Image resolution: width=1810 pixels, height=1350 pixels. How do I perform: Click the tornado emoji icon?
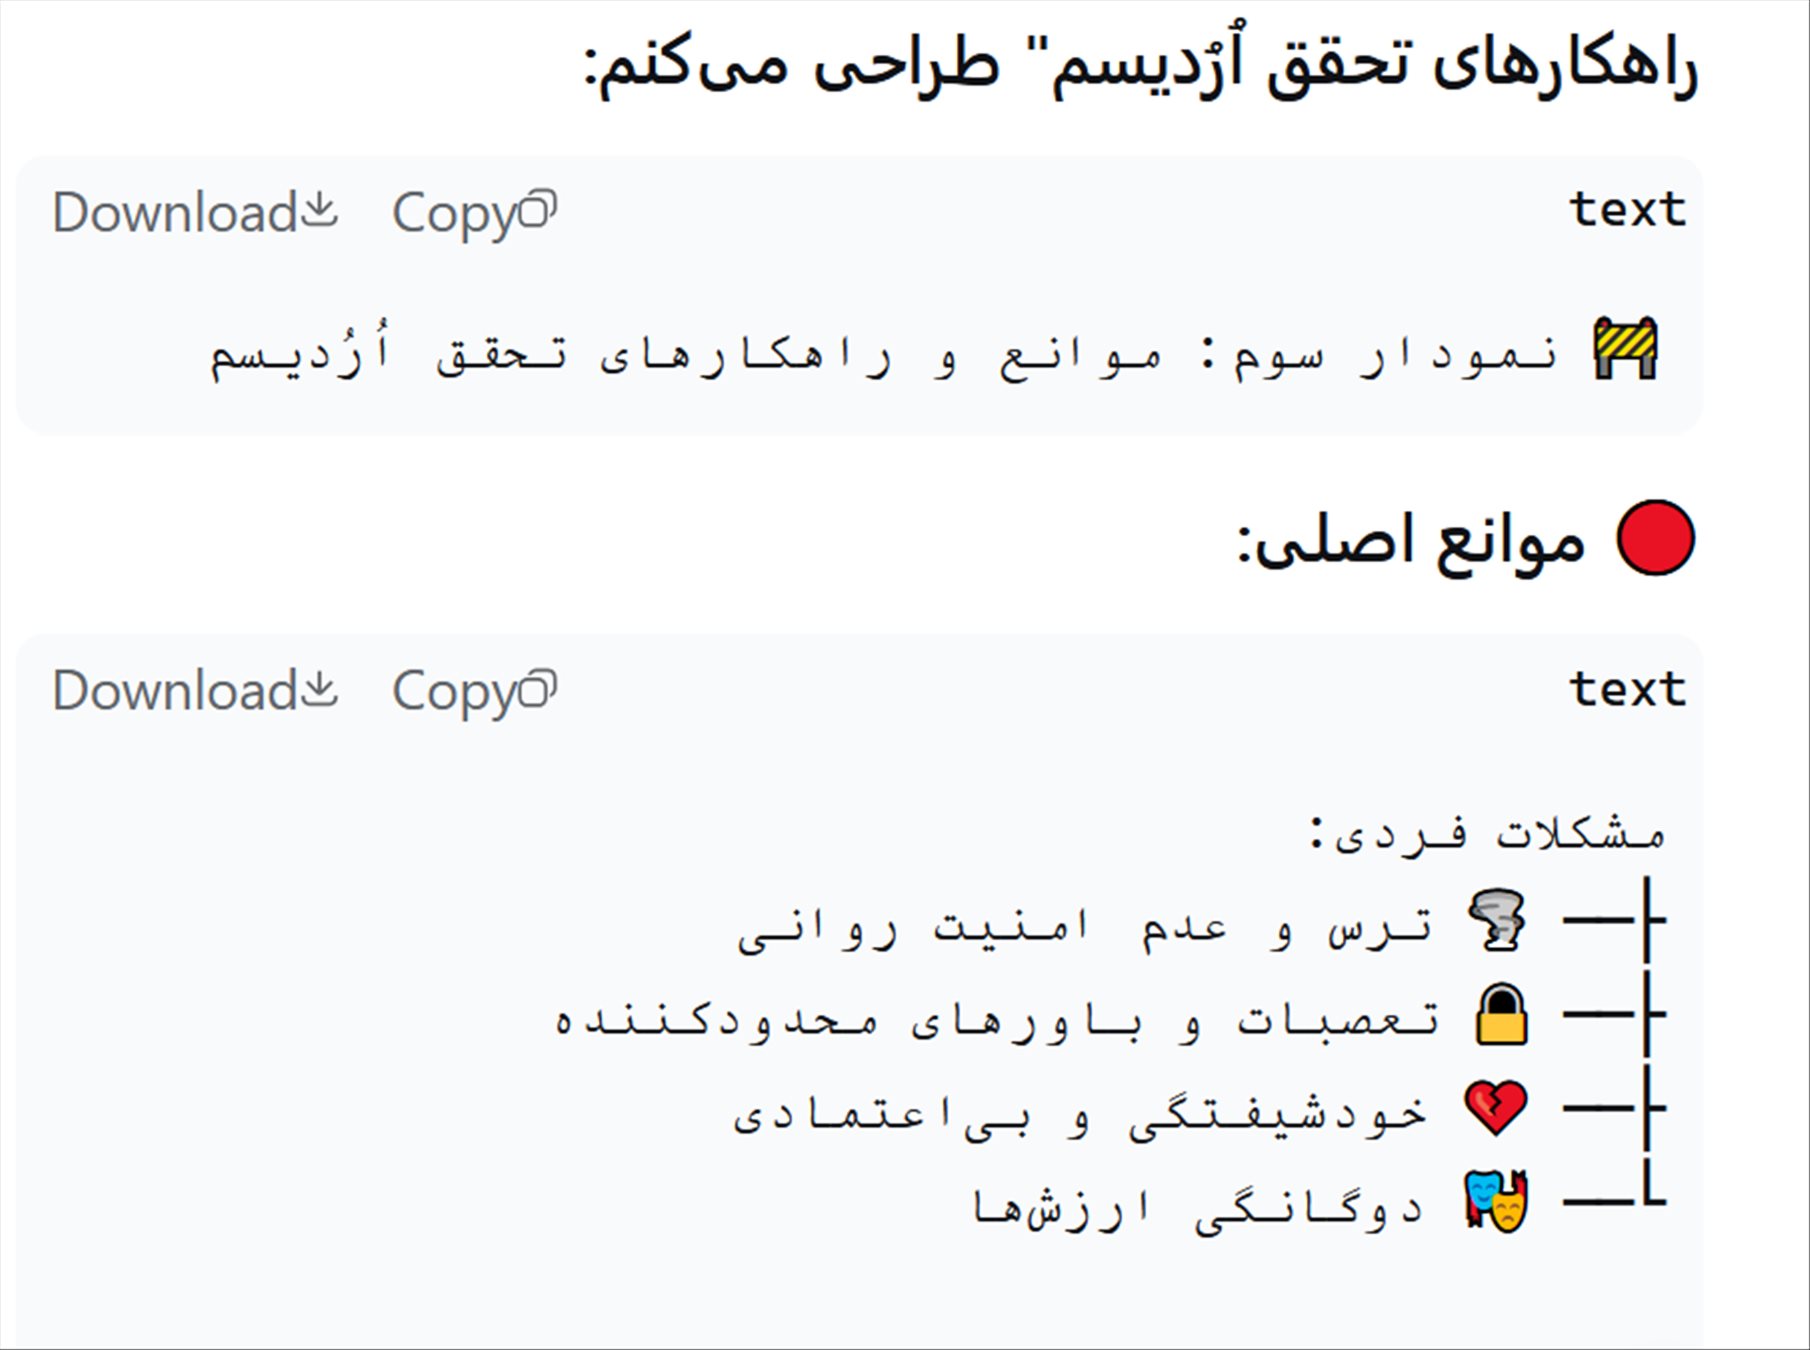(1496, 920)
